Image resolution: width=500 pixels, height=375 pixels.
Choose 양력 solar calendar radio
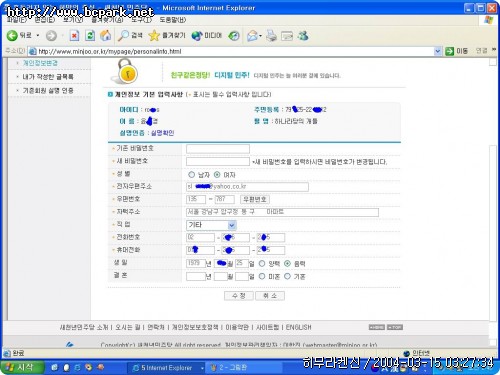[x=262, y=263]
